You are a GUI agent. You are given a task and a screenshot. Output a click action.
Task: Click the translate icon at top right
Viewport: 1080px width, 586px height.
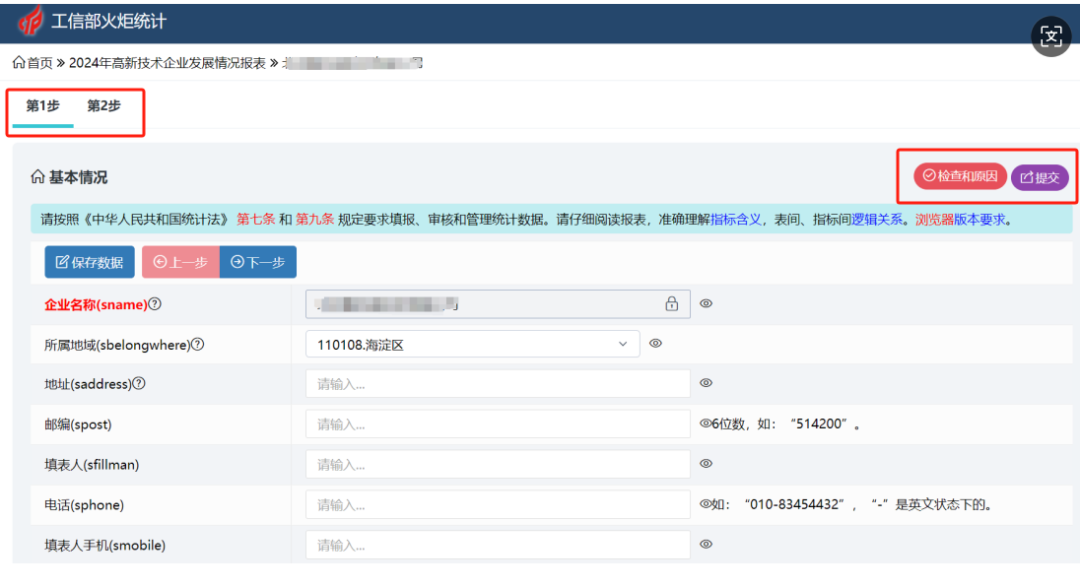point(1051,37)
